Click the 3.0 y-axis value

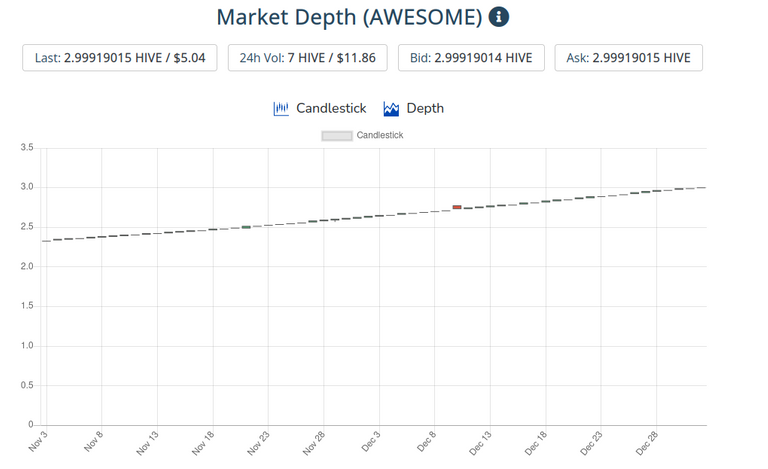pyautogui.click(x=27, y=187)
